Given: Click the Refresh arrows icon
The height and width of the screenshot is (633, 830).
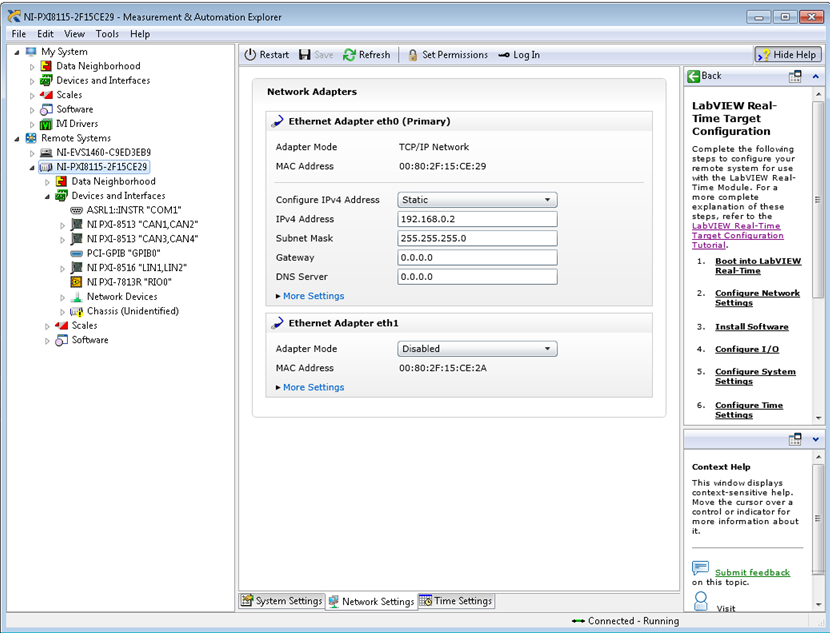Looking at the screenshot, I should point(349,55).
